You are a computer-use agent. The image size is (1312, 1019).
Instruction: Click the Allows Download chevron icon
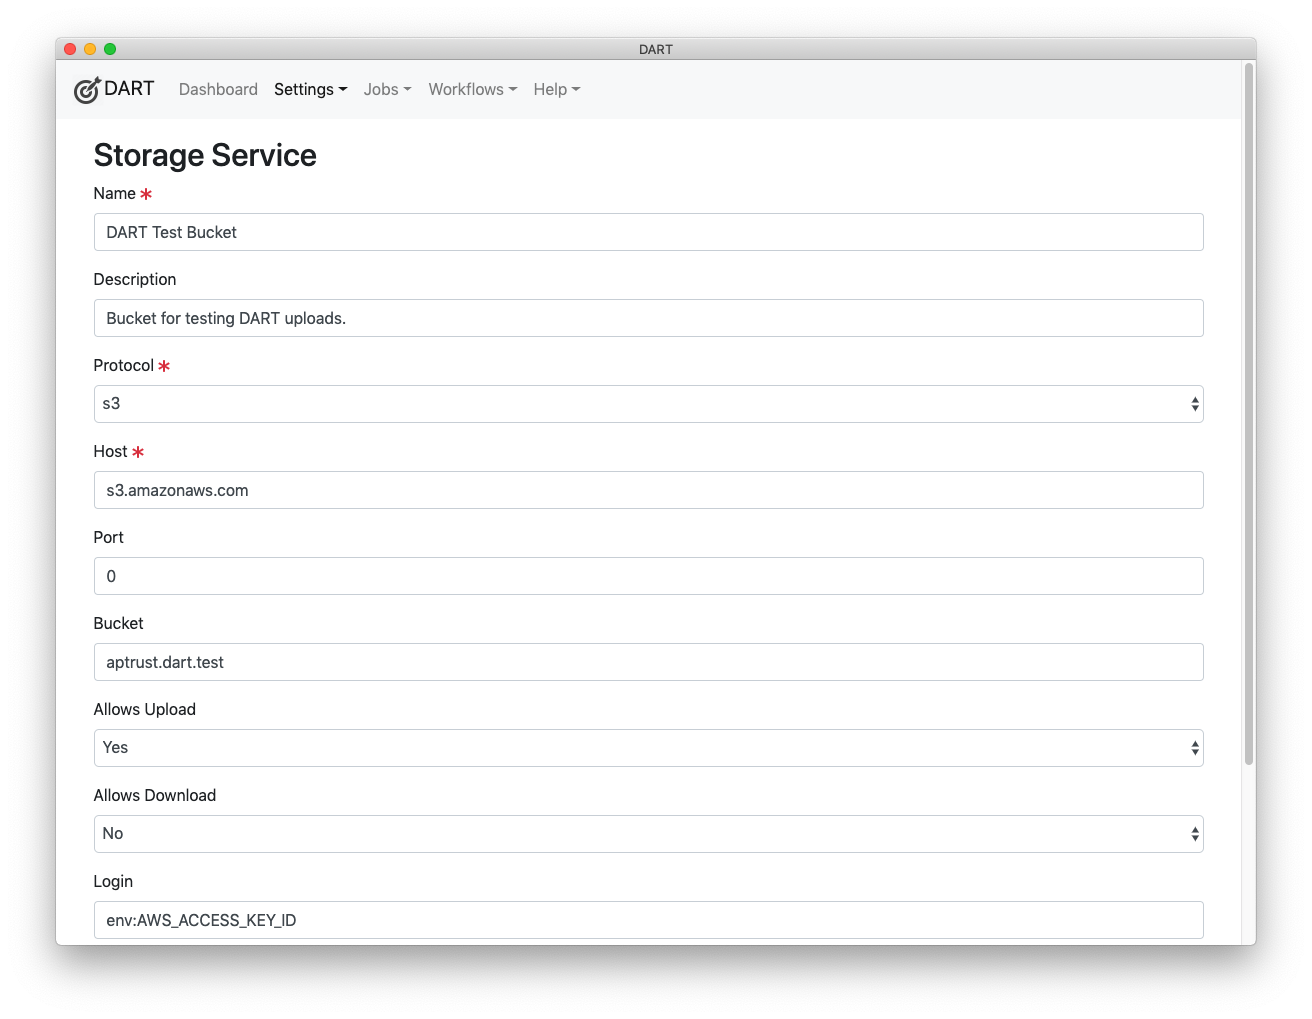[x=1194, y=833]
